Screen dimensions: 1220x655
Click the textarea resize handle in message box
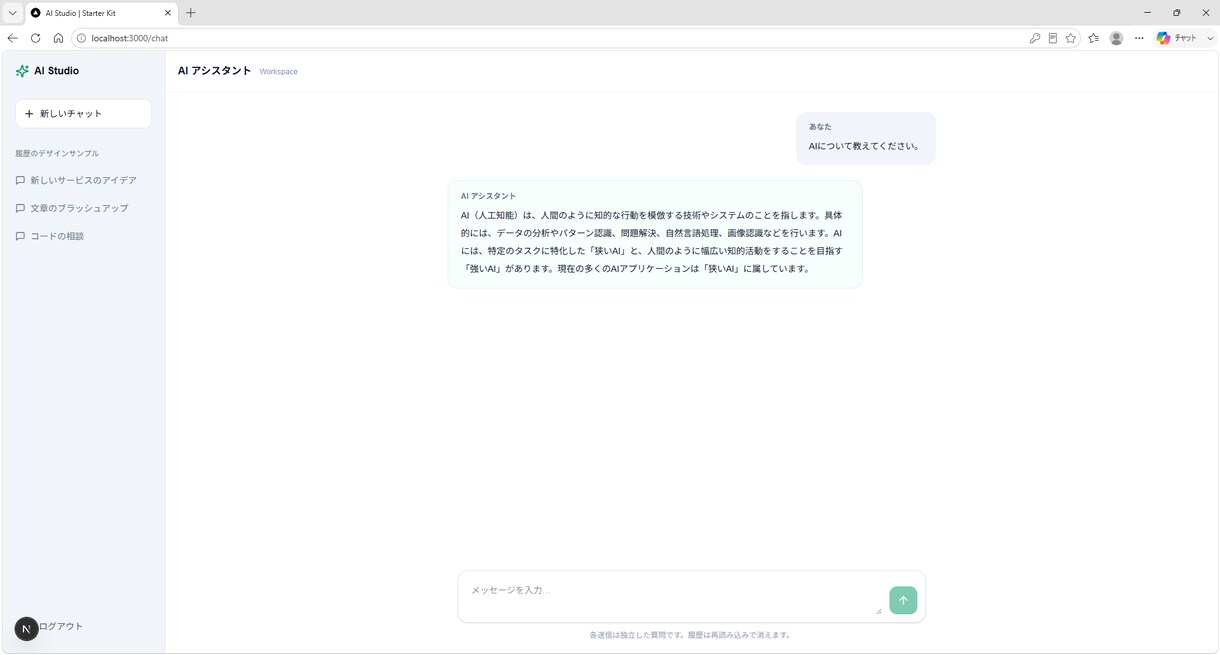[878, 610]
